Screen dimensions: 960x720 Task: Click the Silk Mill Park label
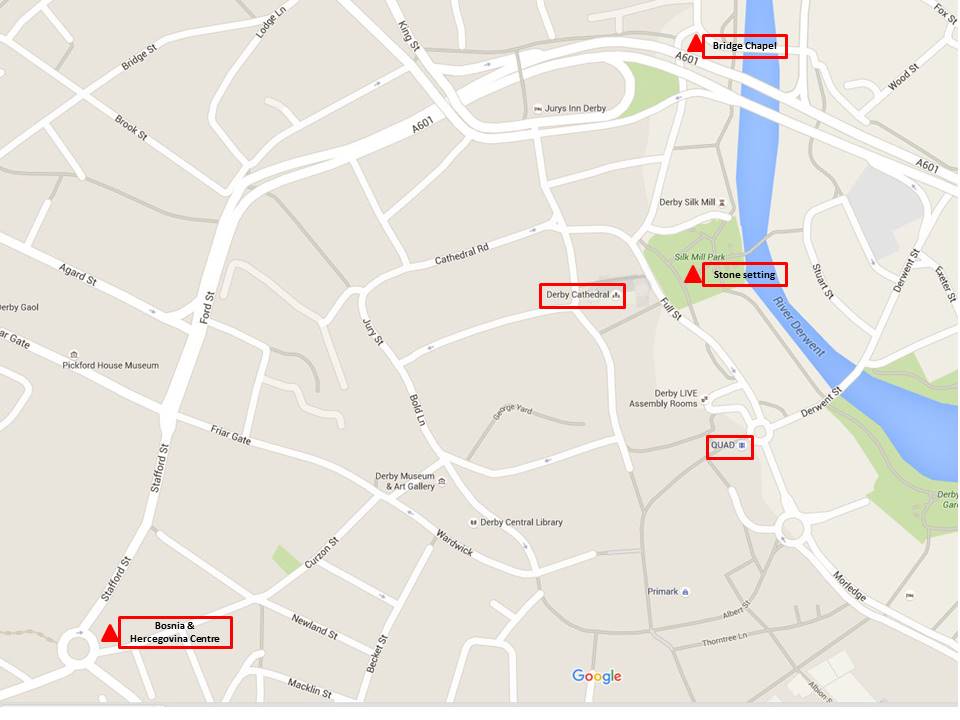(700, 257)
